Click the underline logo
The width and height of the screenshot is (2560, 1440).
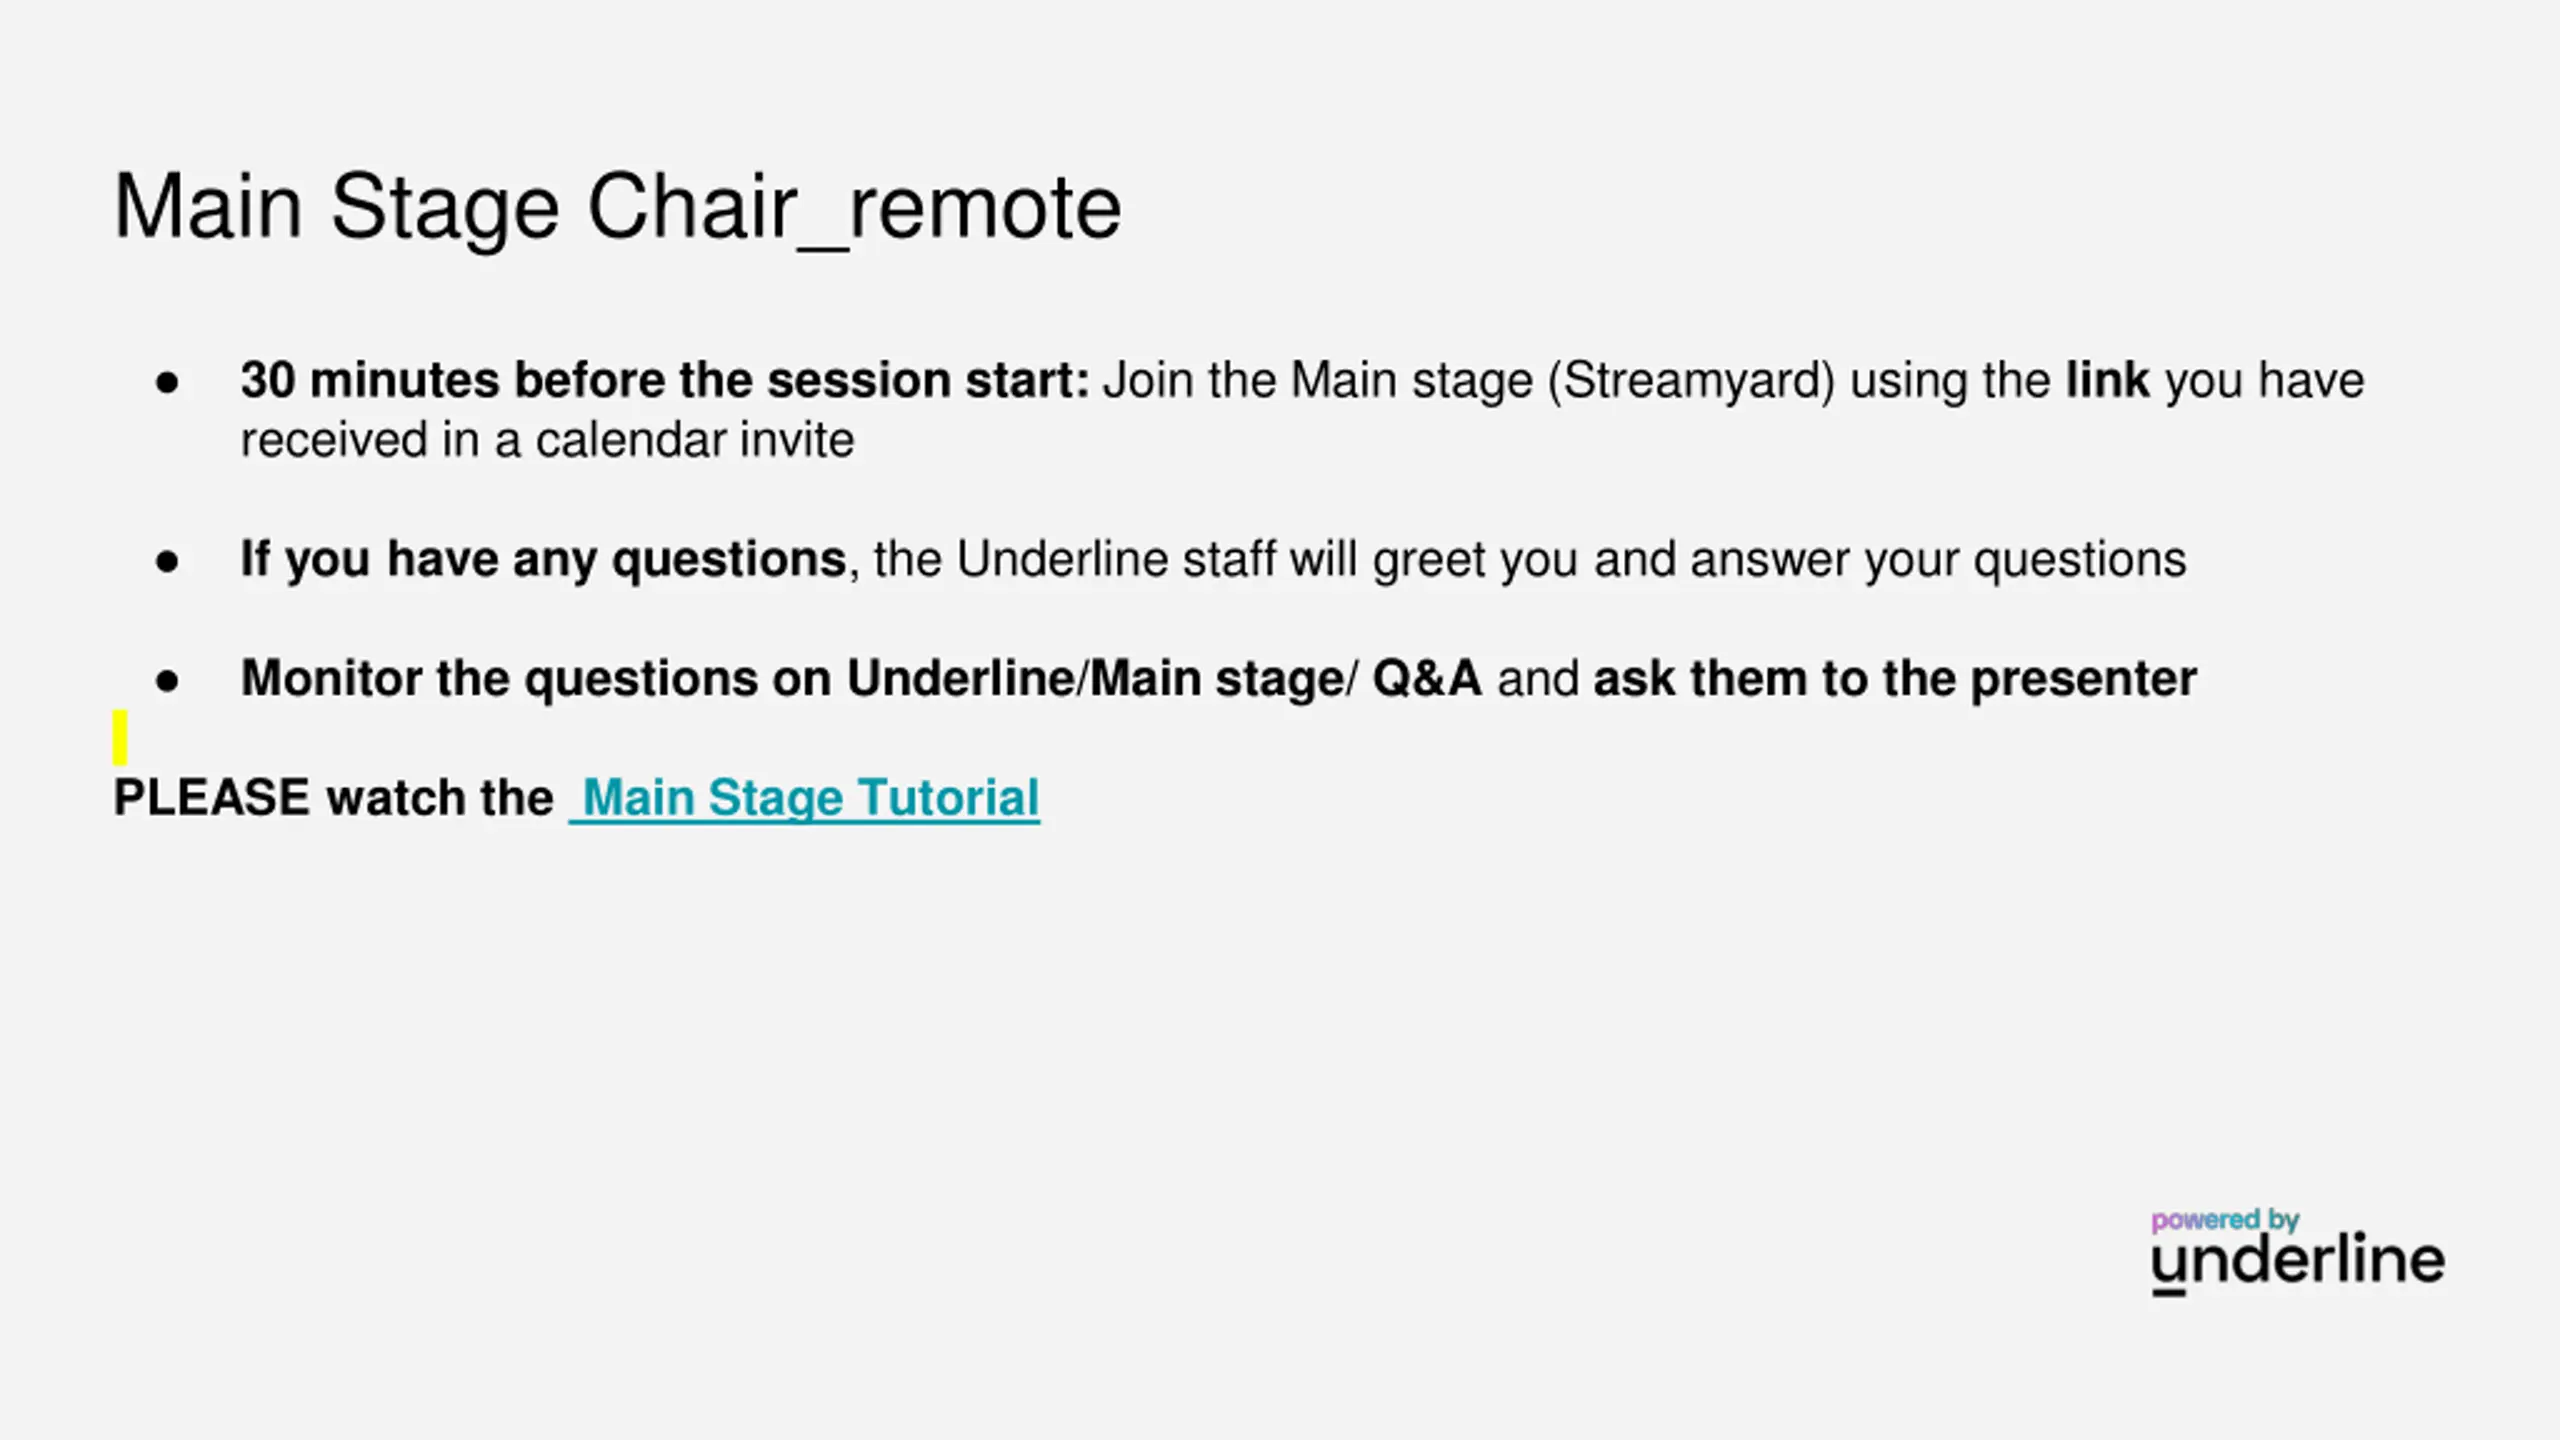(2298, 1264)
